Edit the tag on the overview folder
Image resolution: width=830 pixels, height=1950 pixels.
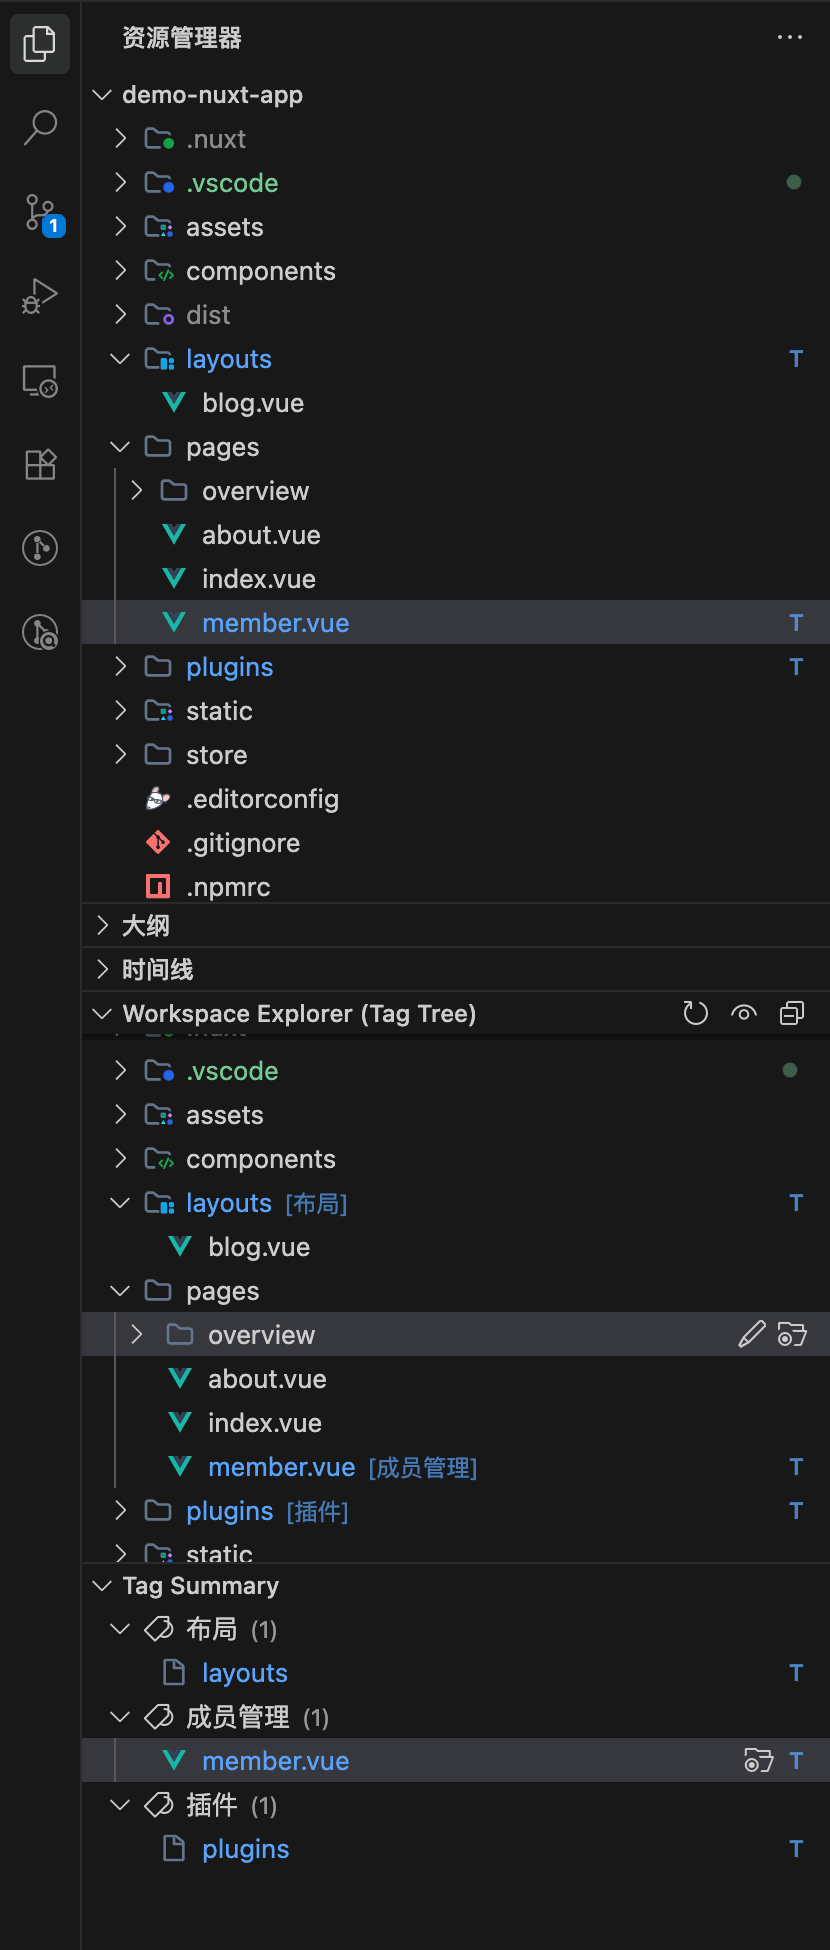click(x=751, y=1334)
